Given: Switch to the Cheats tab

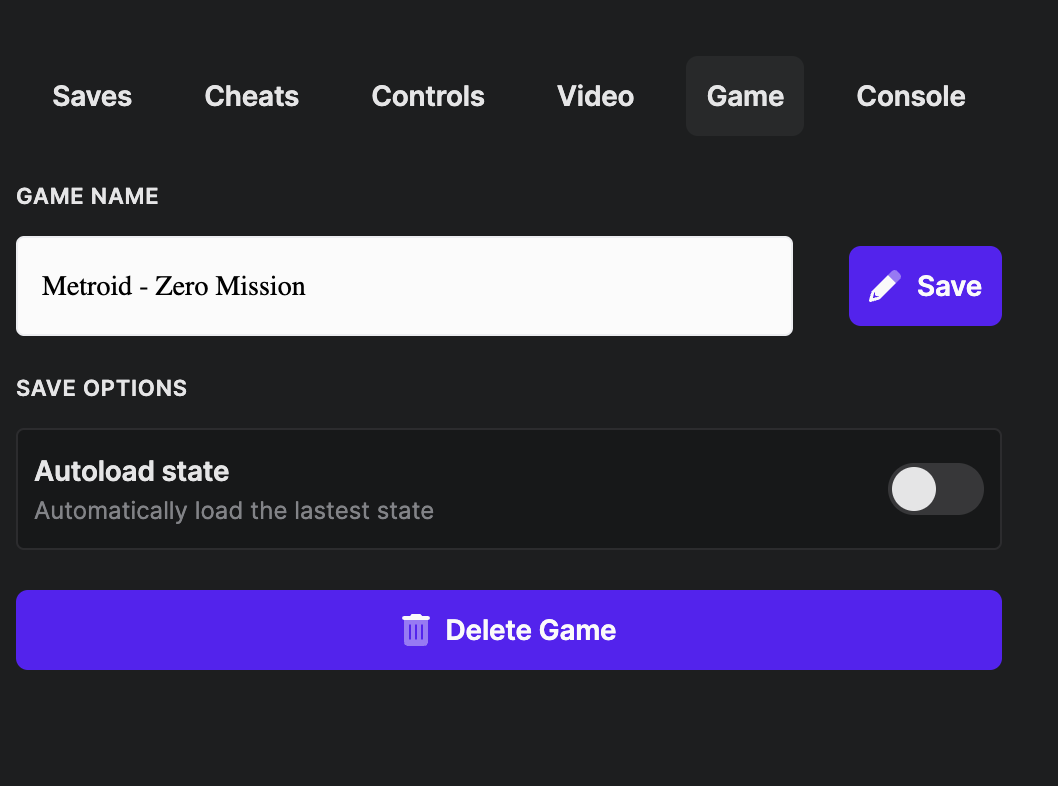Looking at the screenshot, I should tap(252, 96).
